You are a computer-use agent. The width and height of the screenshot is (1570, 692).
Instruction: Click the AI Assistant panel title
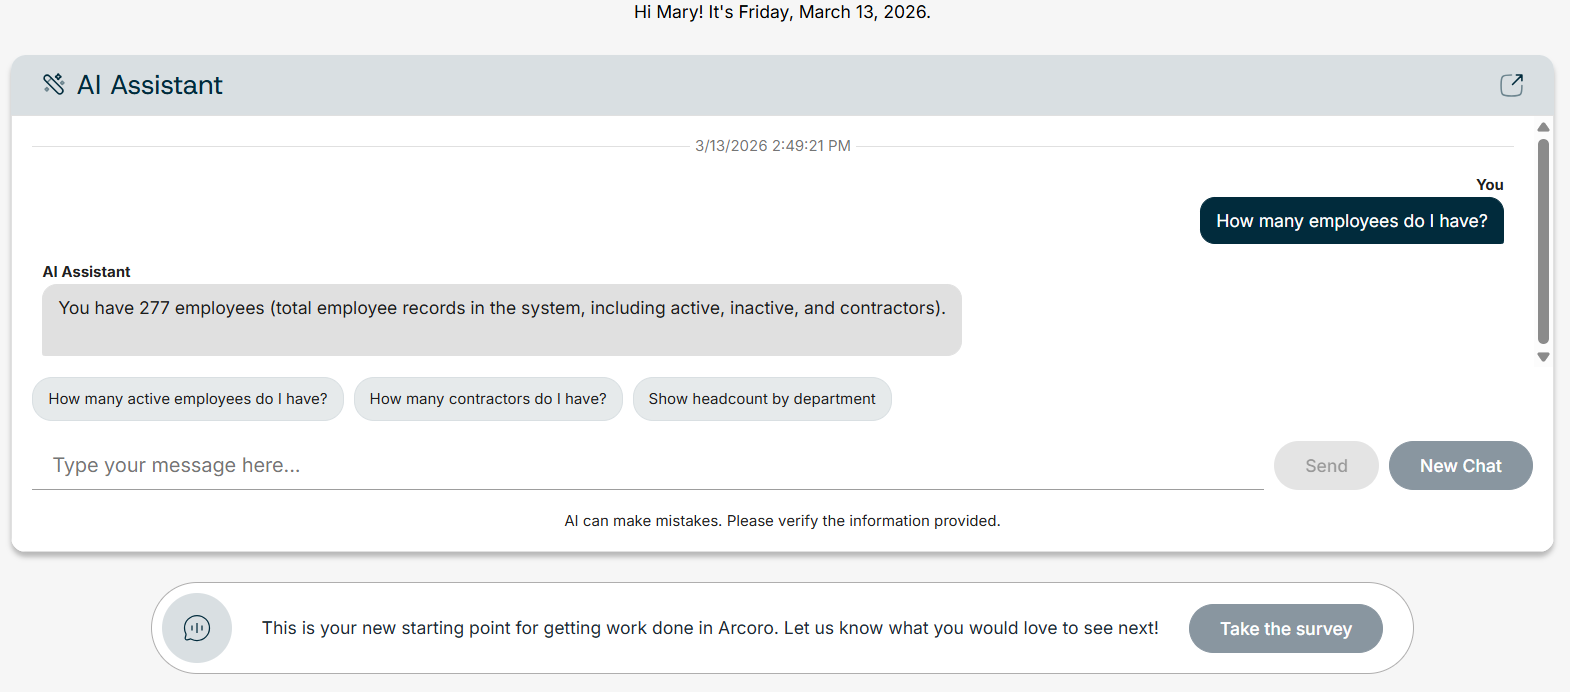pyautogui.click(x=150, y=85)
